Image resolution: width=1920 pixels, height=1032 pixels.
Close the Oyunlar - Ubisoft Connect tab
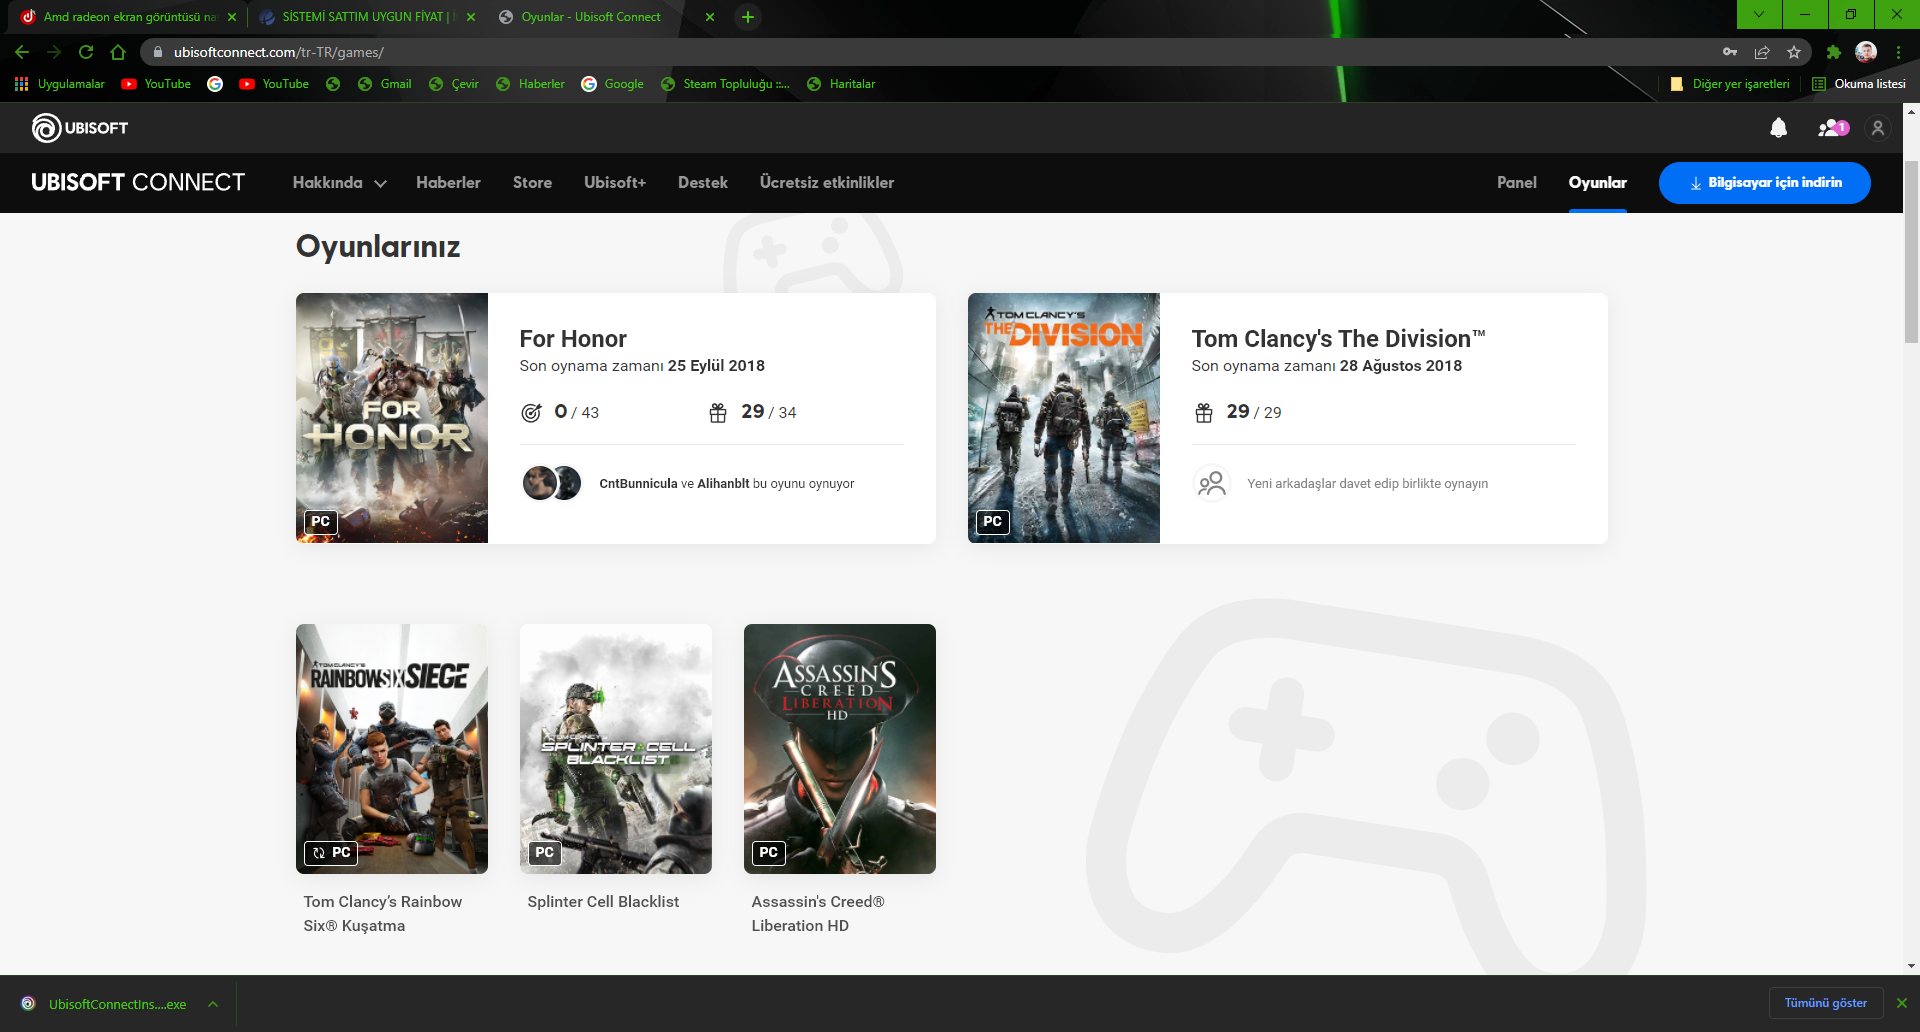pos(710,17)
